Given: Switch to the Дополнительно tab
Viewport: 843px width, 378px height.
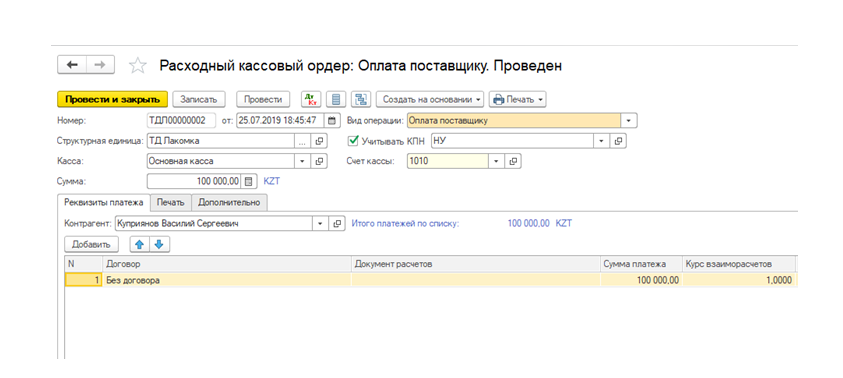Looking at the screenshot, I should 229,202.
